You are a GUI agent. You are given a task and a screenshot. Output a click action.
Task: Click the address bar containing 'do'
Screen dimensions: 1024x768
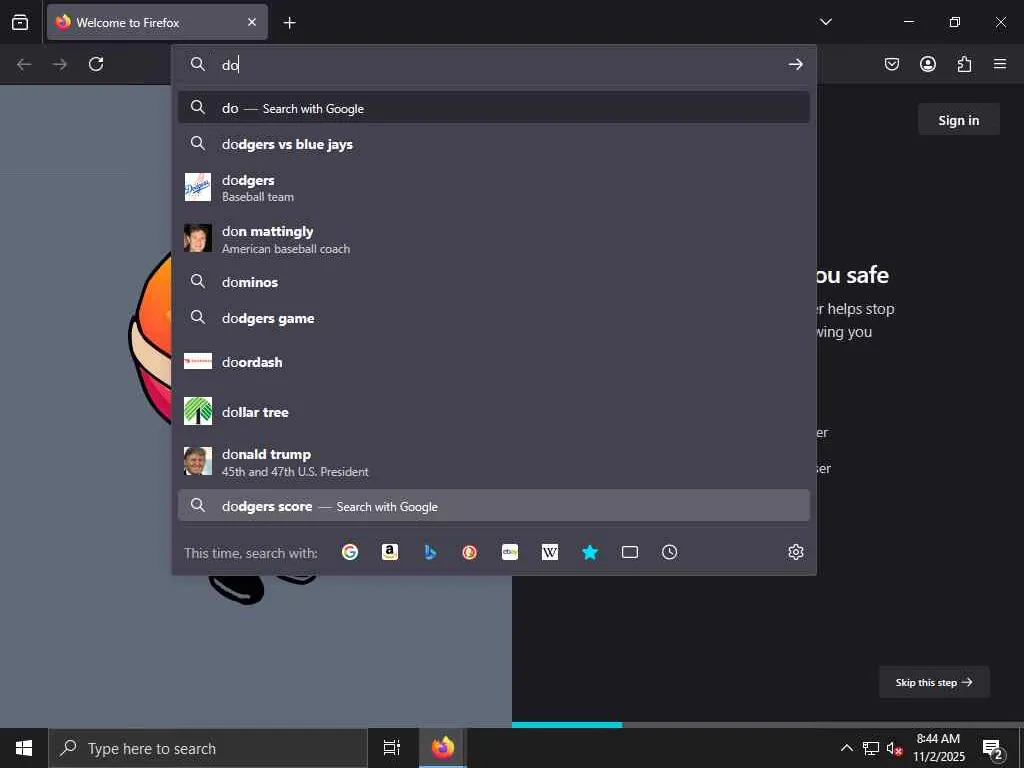[x=494, y=64]
